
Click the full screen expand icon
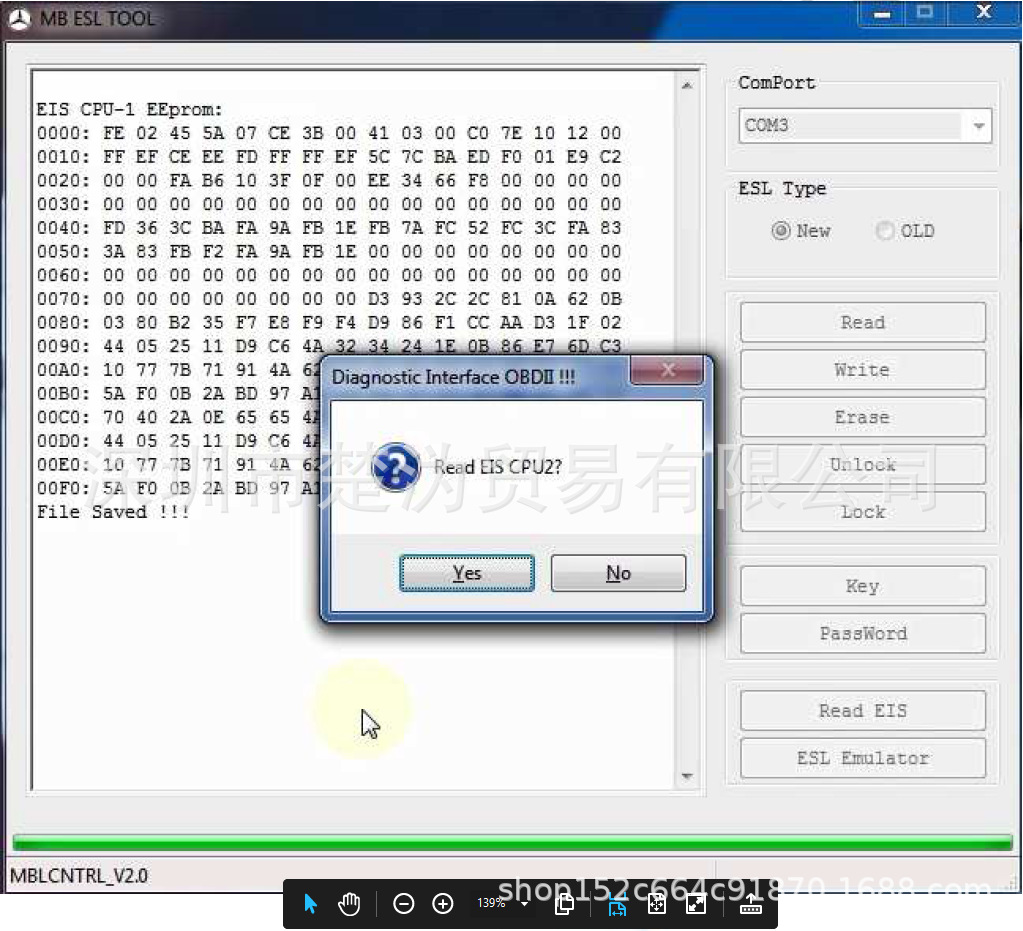(696, 904)
